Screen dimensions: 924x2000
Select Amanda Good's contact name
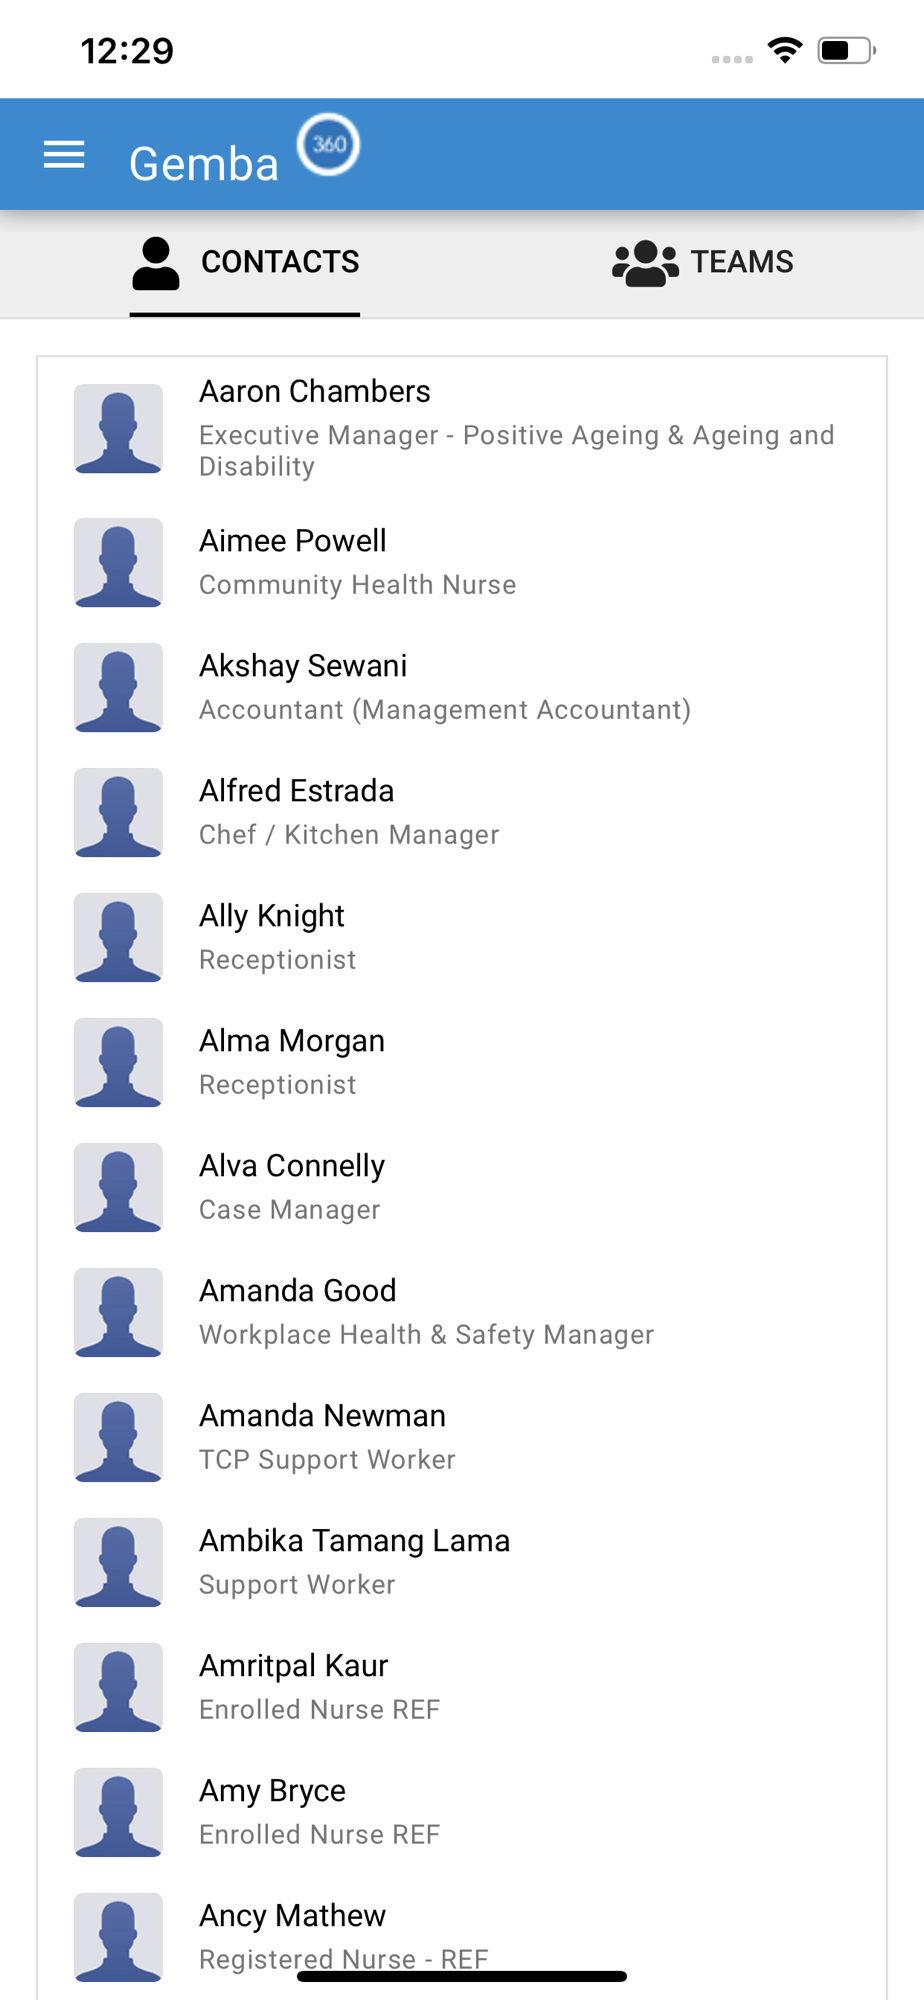(x=298, y=1291)
